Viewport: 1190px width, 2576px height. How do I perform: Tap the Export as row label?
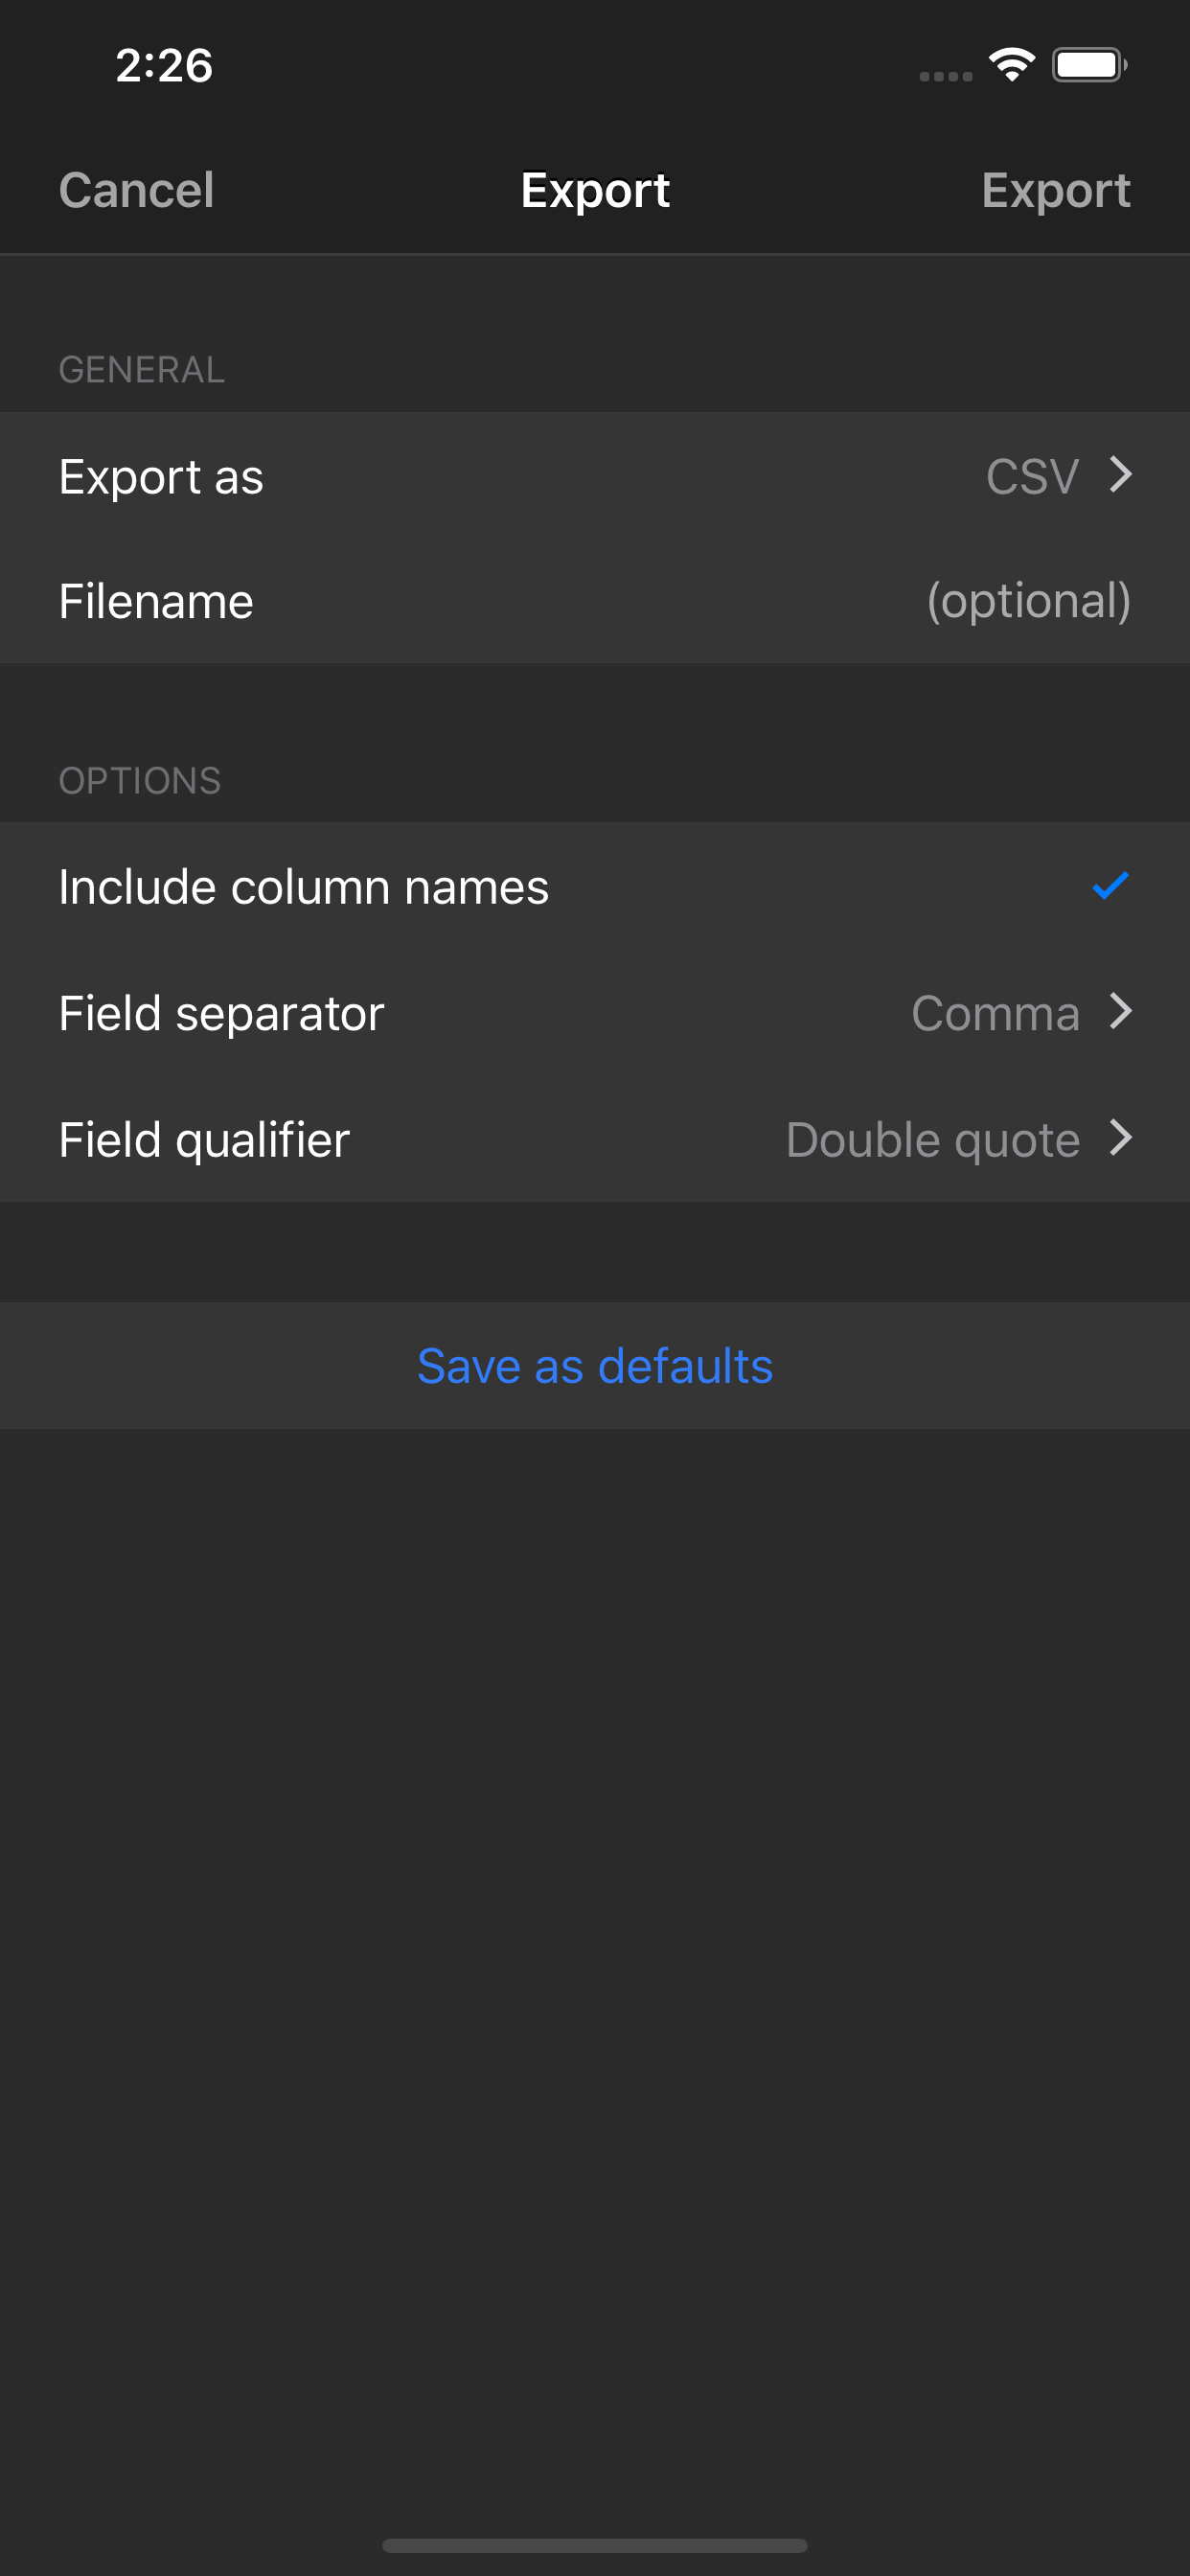tap(161, 476)
